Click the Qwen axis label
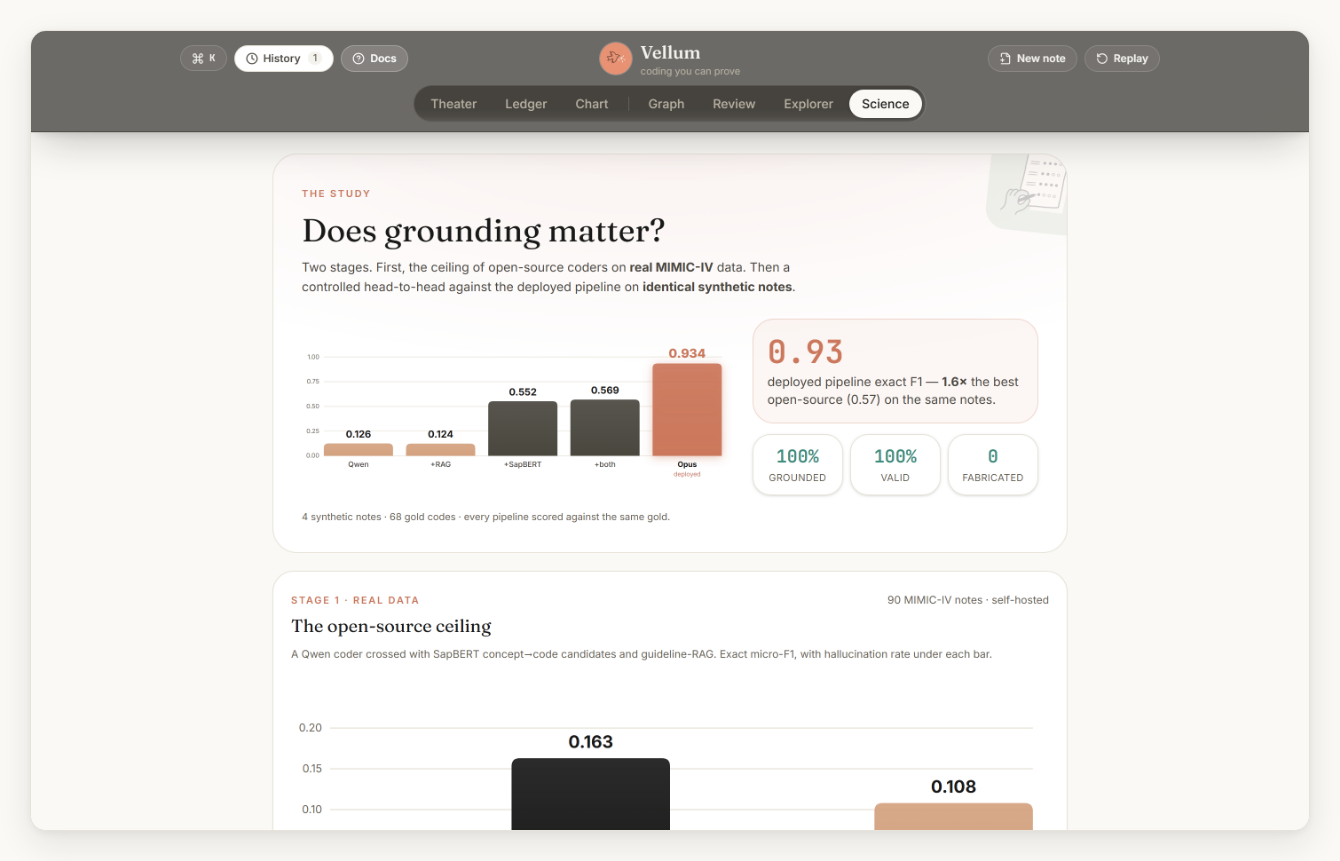Screen dimensions: 1340x861 358,465
